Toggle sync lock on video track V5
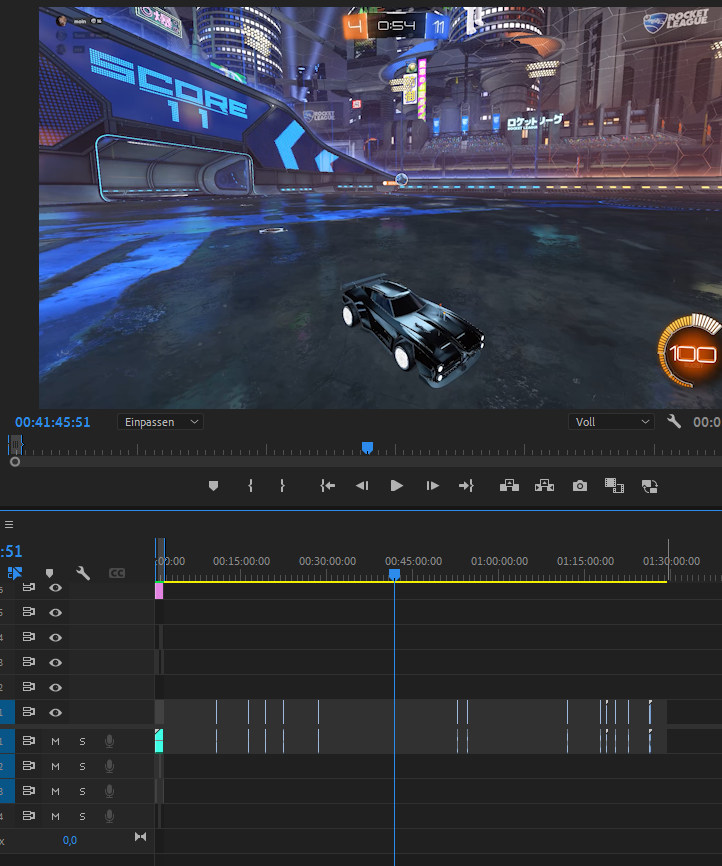The image size is (722, 866). 29,612
